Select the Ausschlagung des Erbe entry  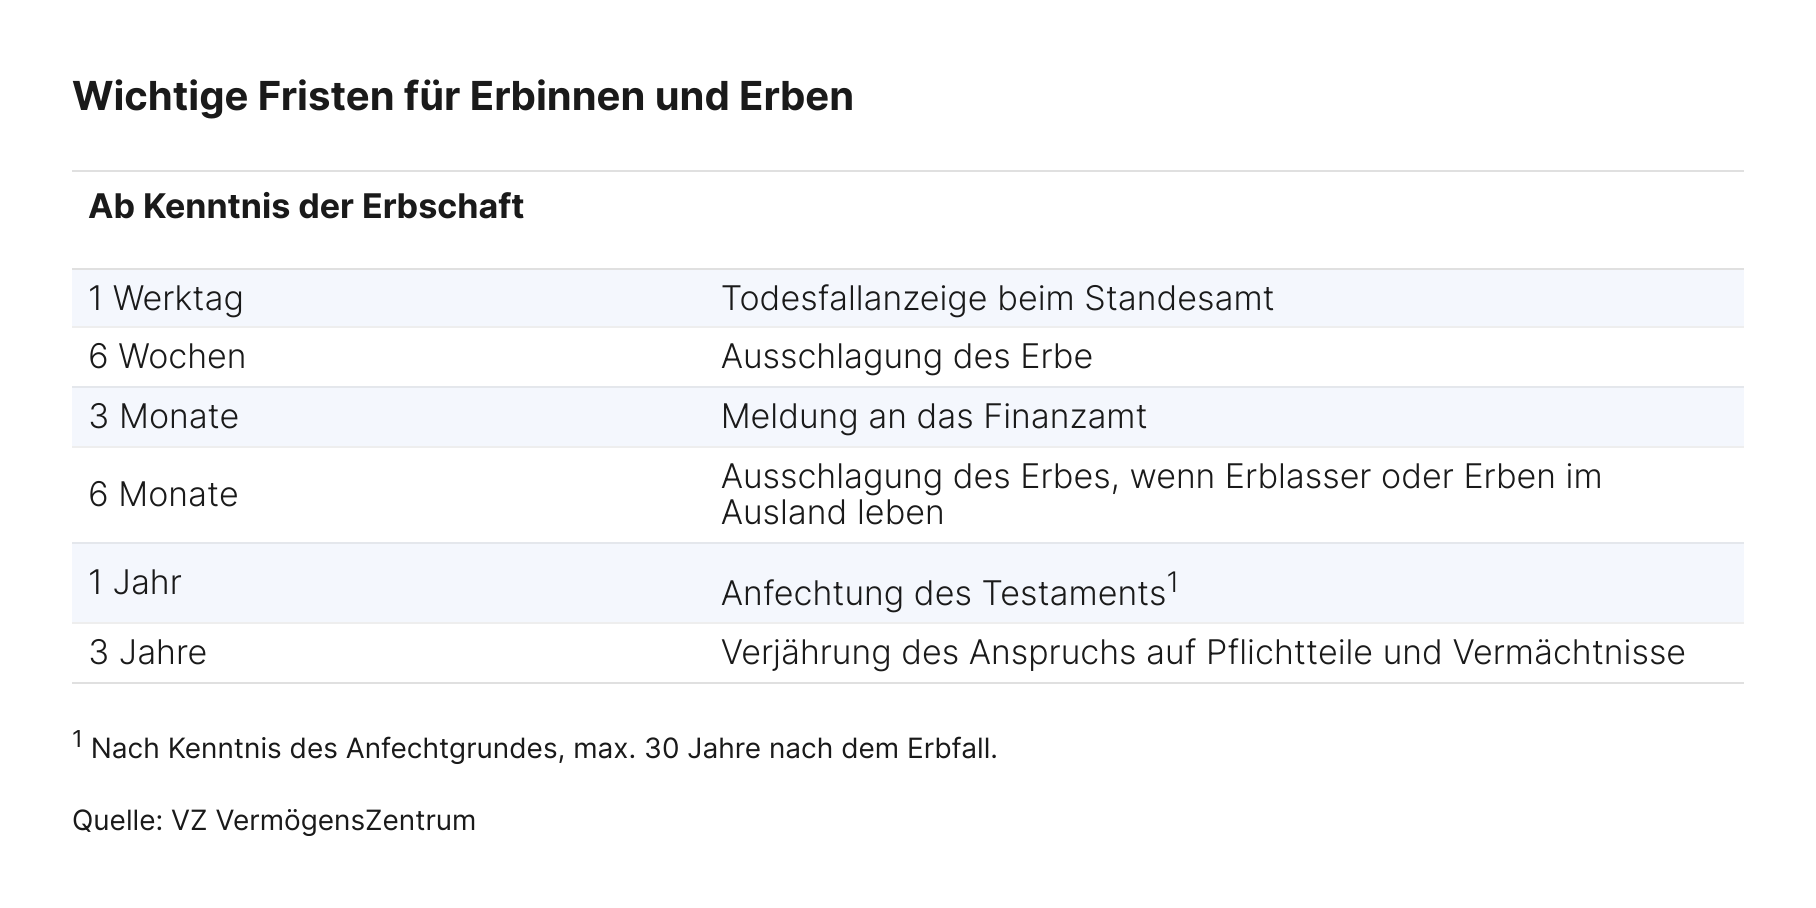906,357
